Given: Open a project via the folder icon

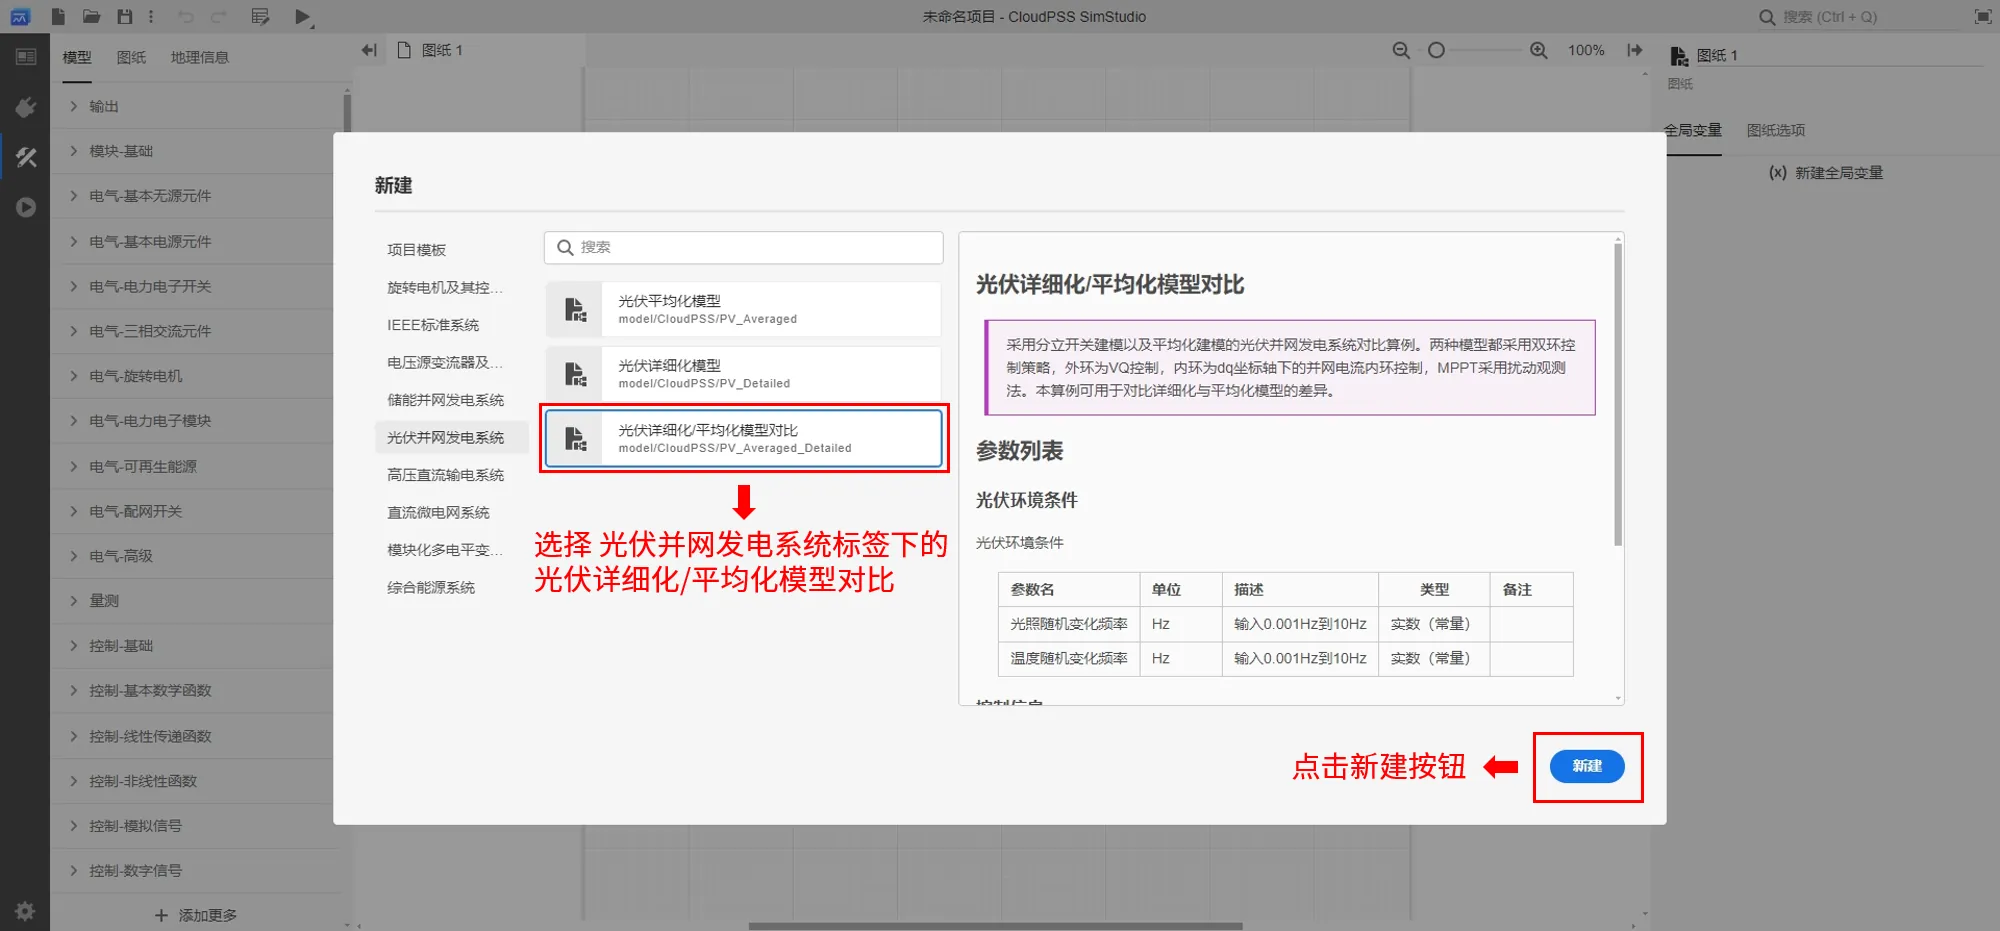Looking at the screenshot, I should (x=91, y=16).
